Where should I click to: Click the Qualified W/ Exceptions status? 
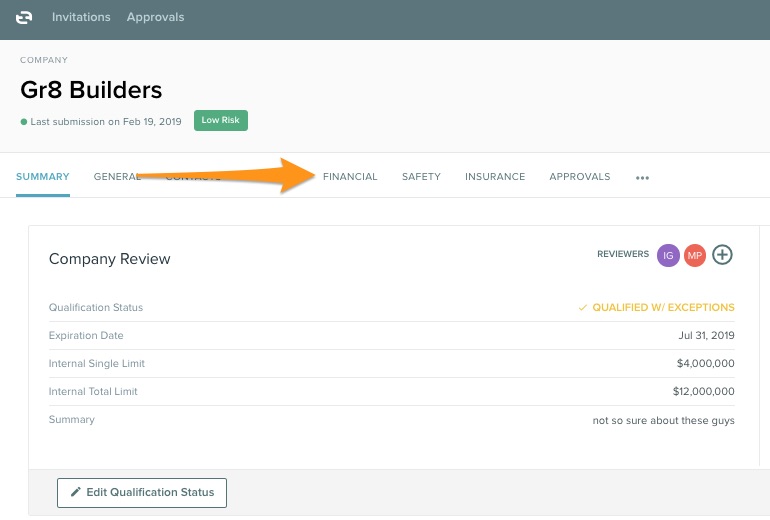pos(662,308)
